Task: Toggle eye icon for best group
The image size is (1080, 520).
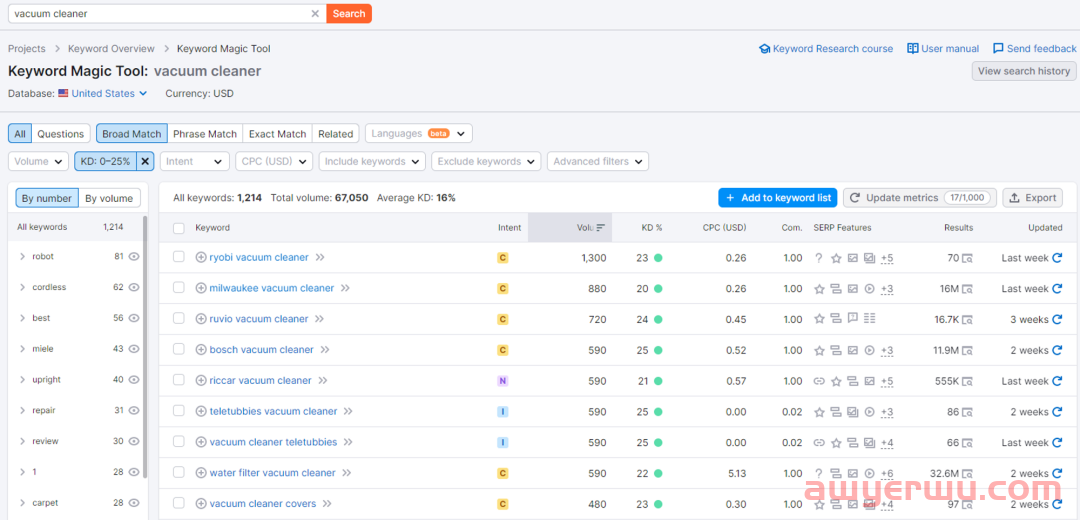Action: (134, 318)
